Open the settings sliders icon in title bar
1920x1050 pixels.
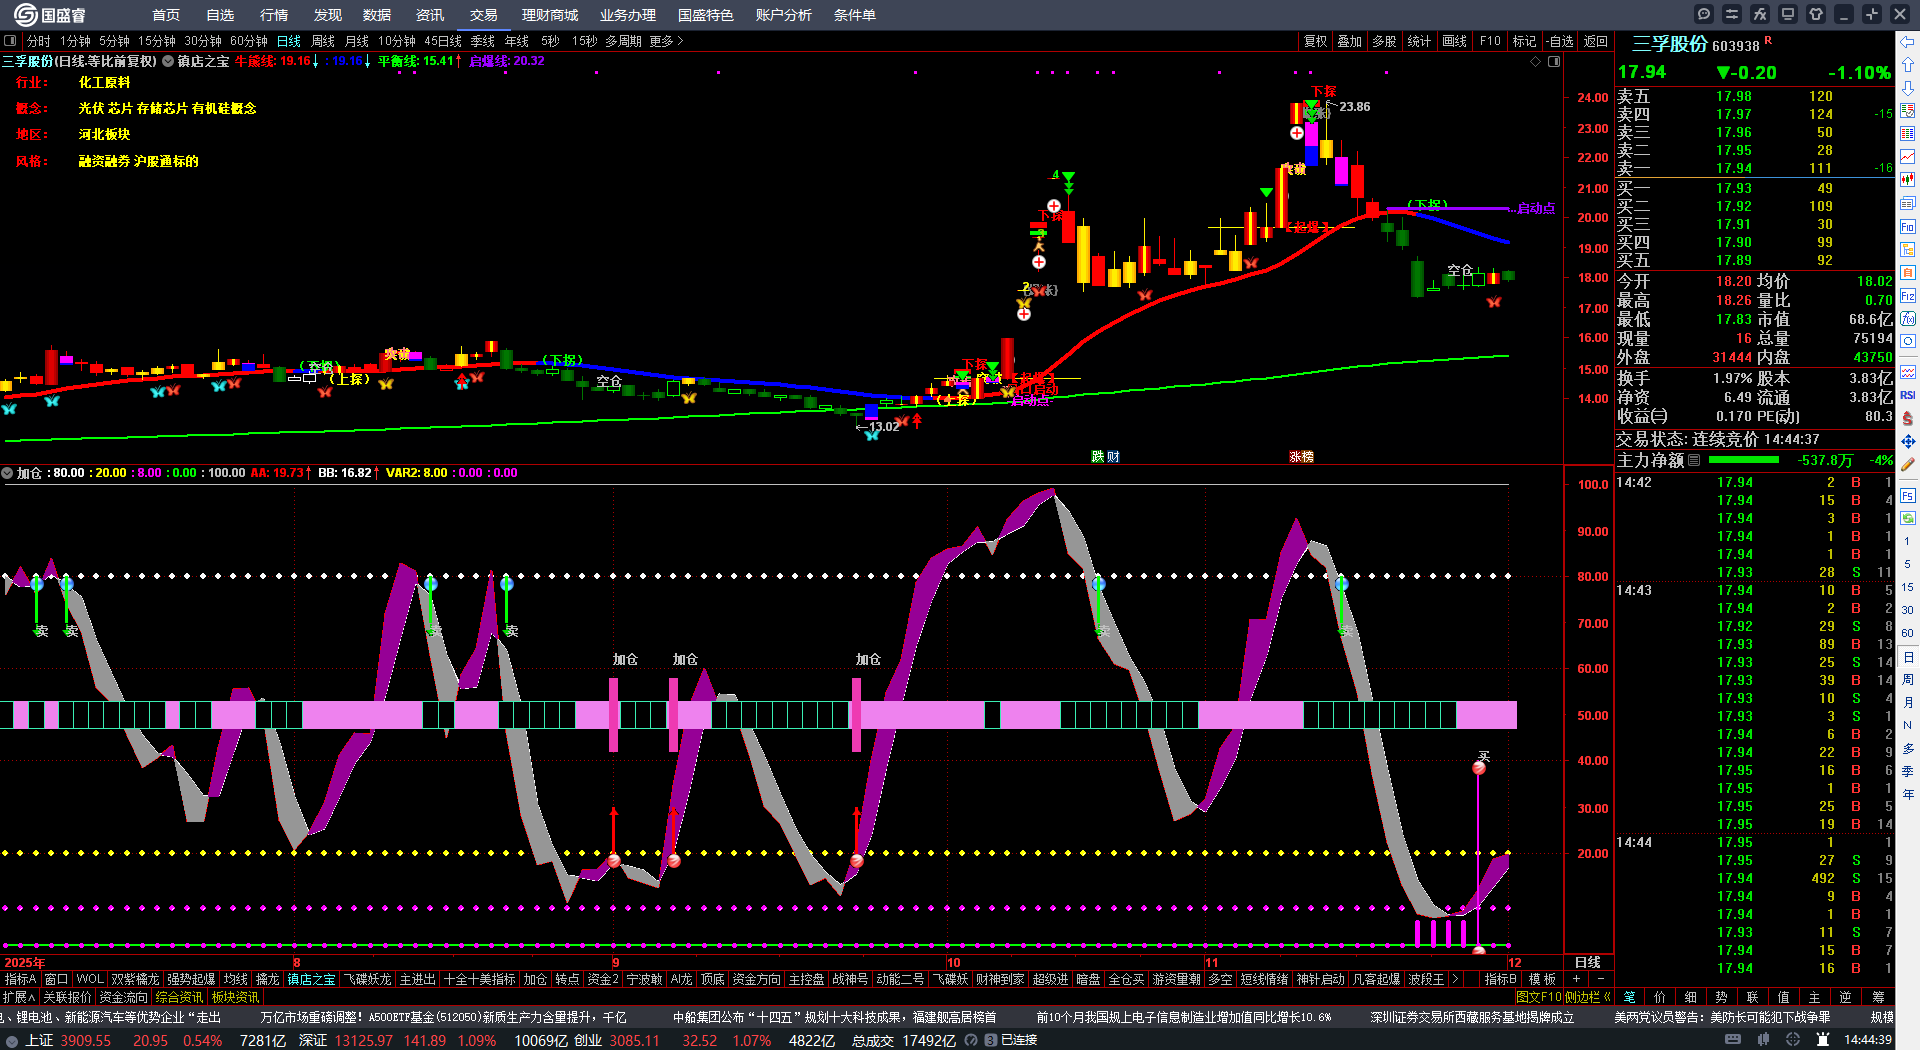coord(1732,14)
